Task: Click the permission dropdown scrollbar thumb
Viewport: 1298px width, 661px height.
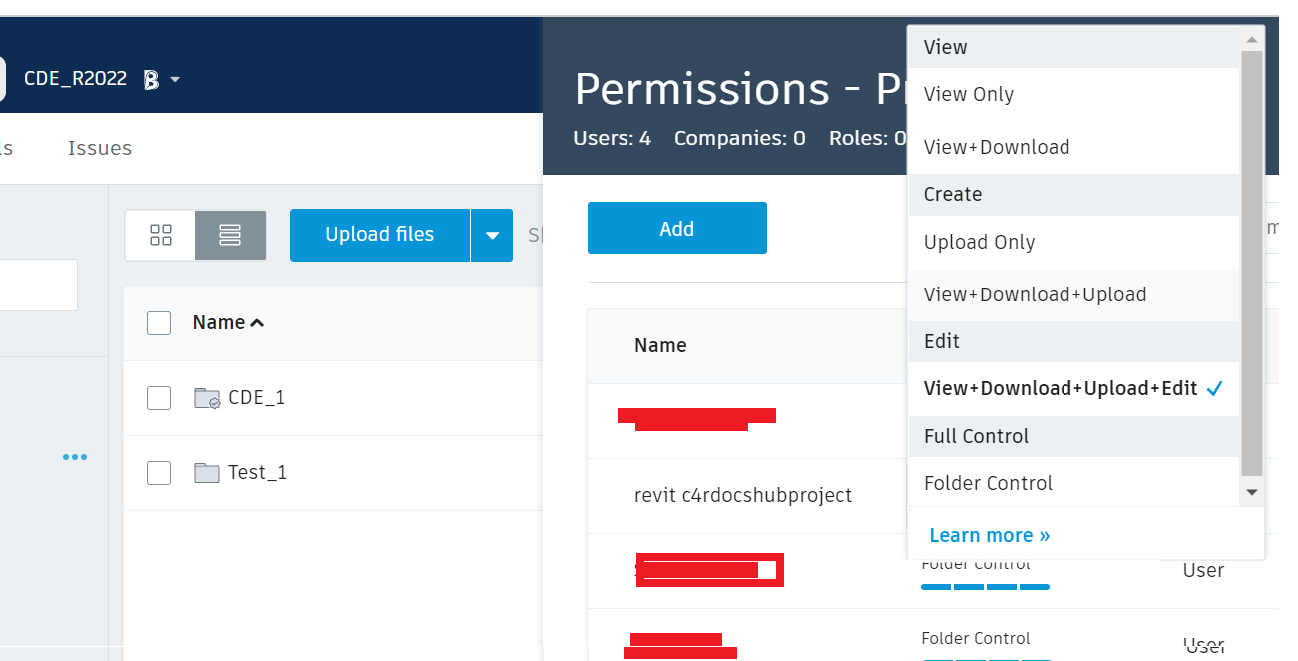Action: pyautogui.click(x=1251, y=263)
